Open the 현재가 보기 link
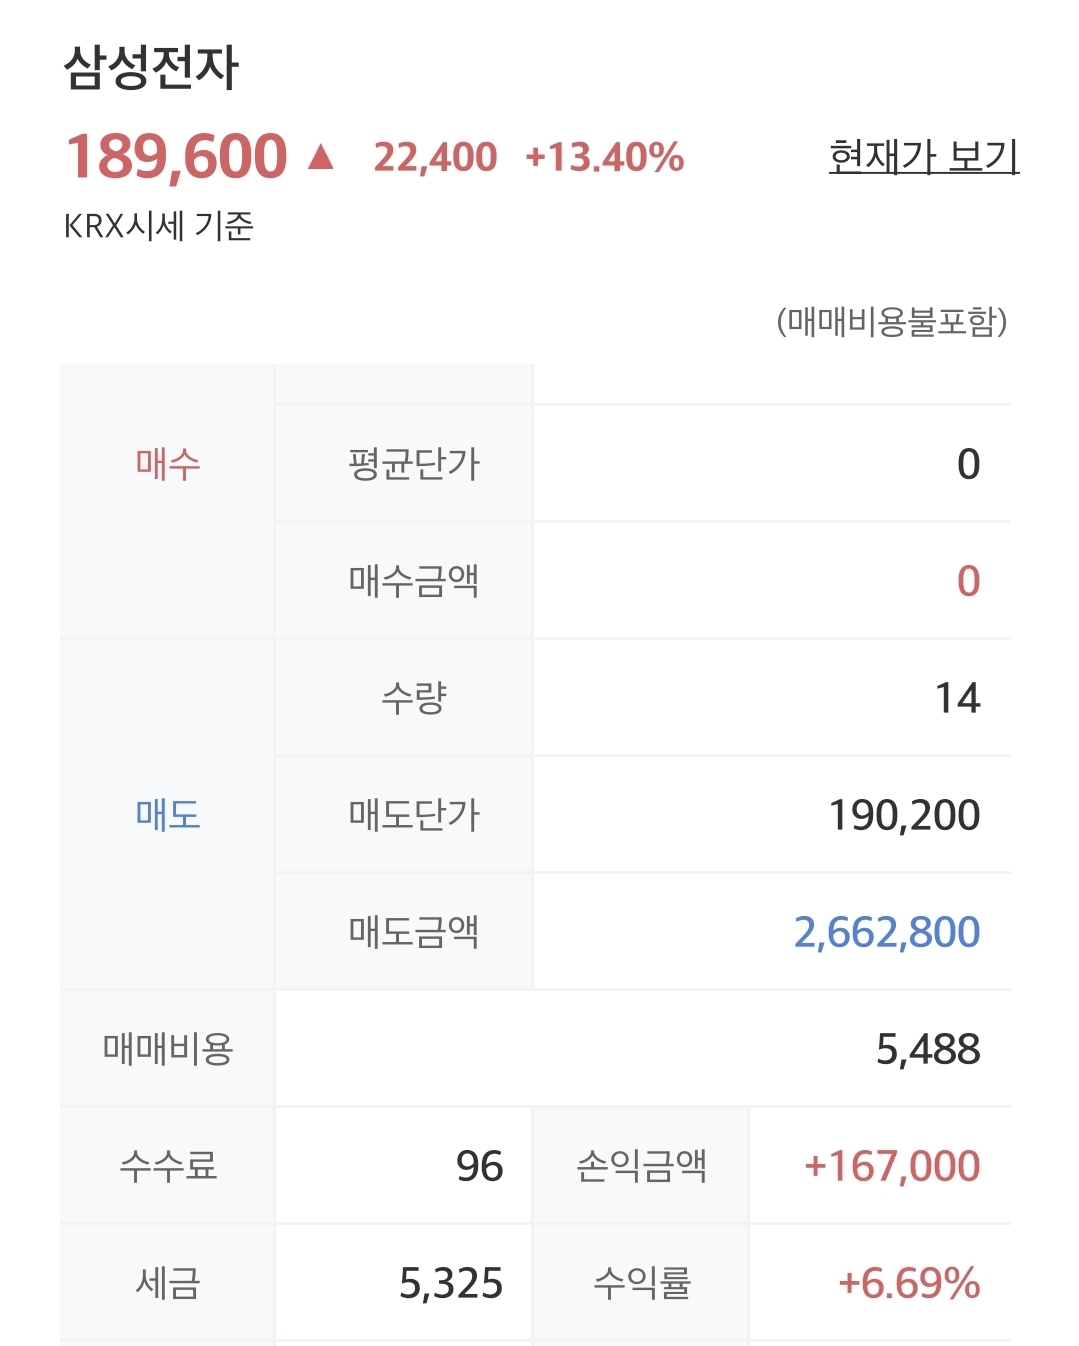The height and width of the screenshot is (1346, 1079). [x=923, y=157]
